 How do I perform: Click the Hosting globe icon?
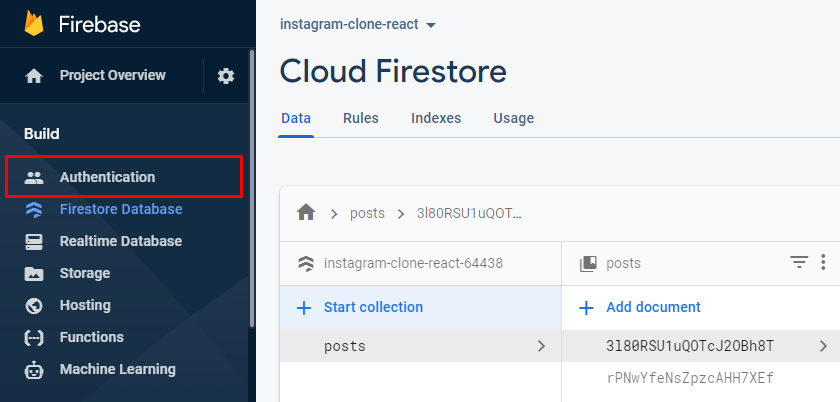pyautogui.click(x=34, y=305)
